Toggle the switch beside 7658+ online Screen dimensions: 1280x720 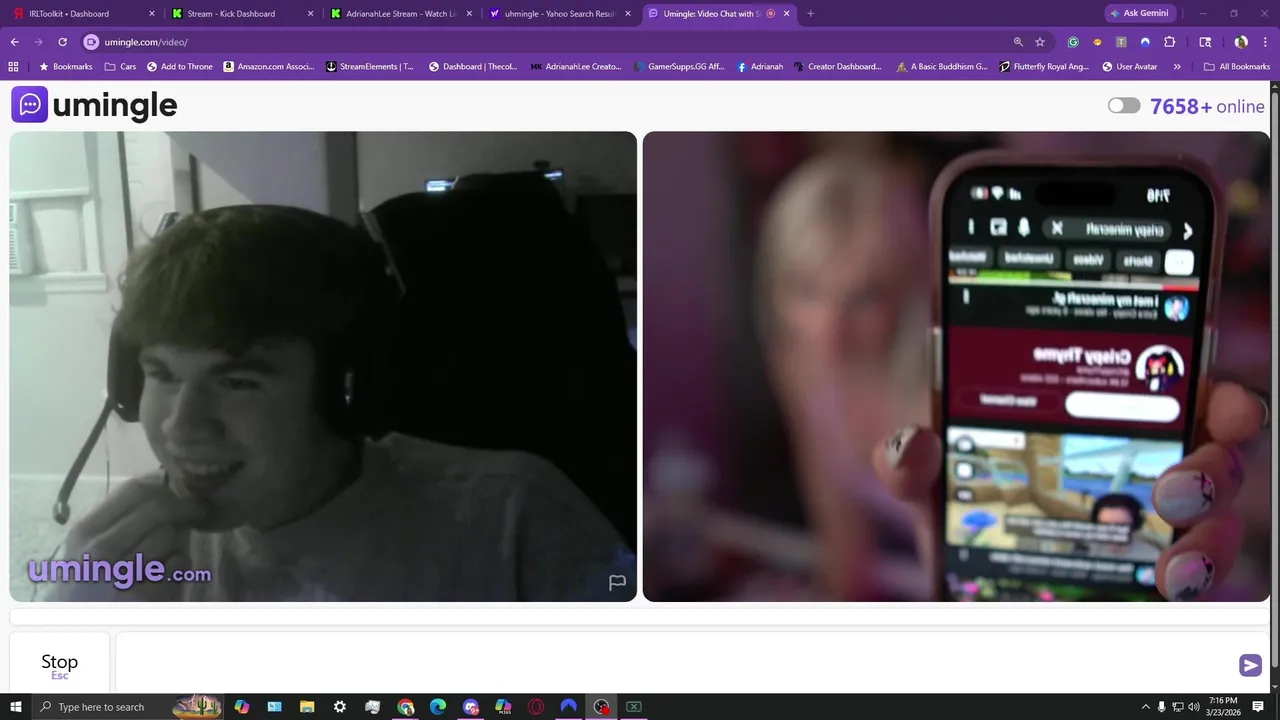click(1124, 106)
